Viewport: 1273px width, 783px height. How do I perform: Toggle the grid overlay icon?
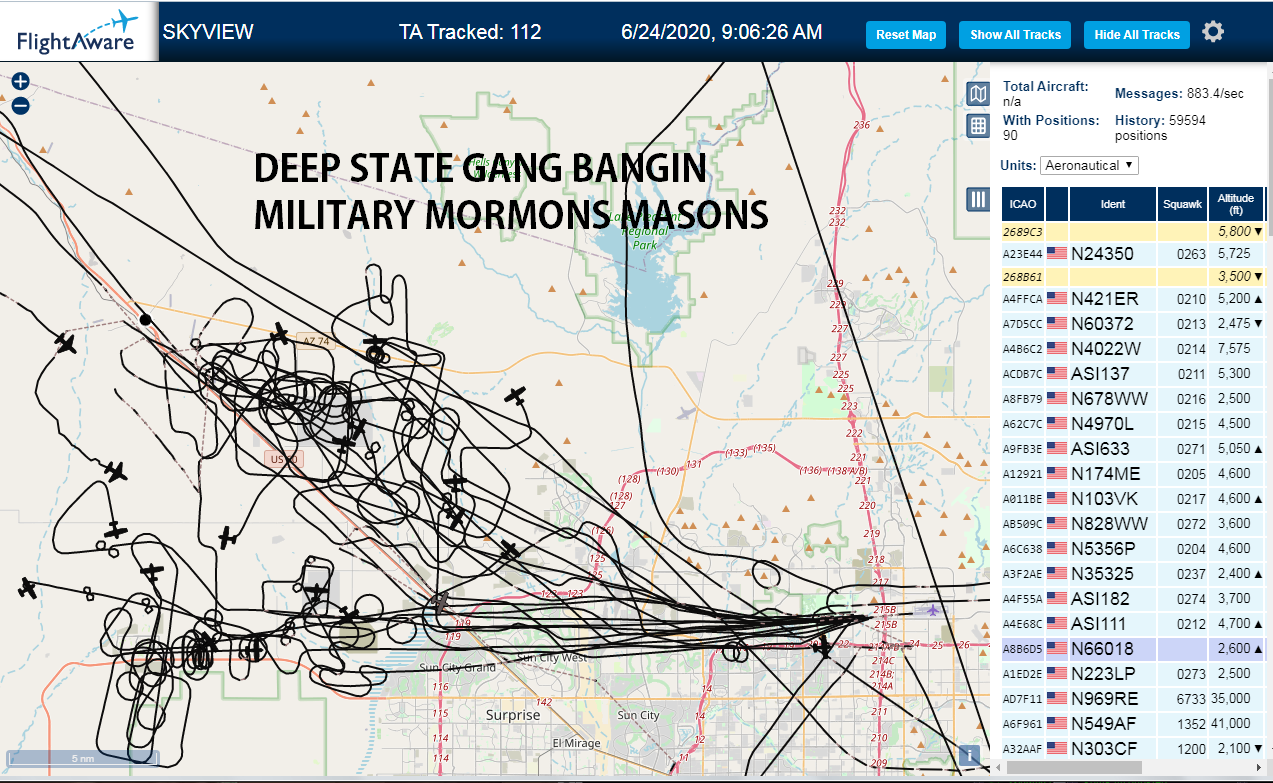[979, 126]
